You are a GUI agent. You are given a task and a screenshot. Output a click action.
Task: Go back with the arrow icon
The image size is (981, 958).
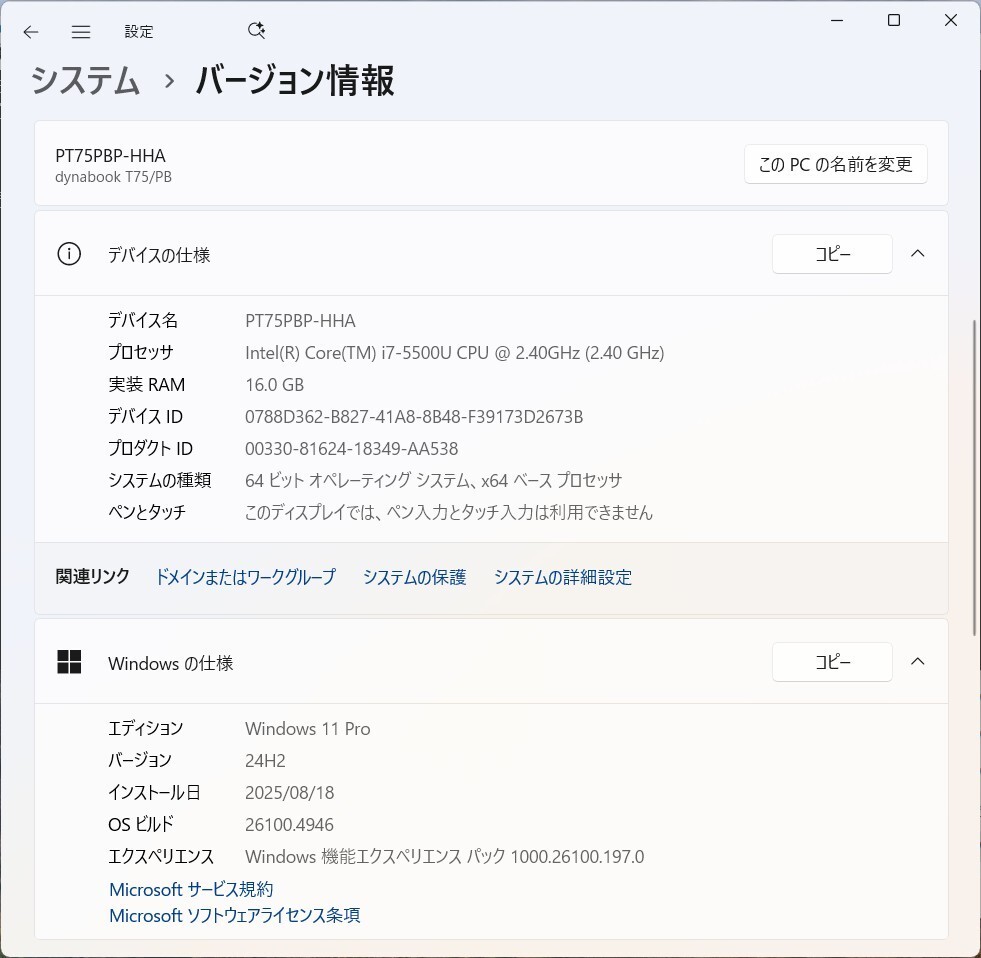[x=31, y=32]
